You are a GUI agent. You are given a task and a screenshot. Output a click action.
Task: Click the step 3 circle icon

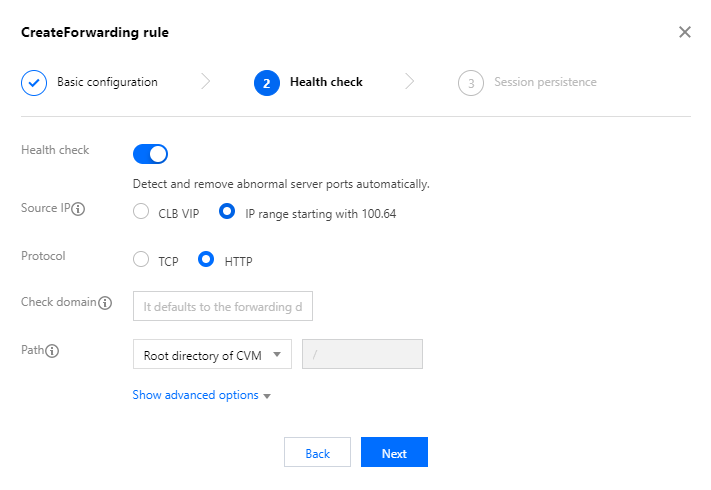[471, 83]
